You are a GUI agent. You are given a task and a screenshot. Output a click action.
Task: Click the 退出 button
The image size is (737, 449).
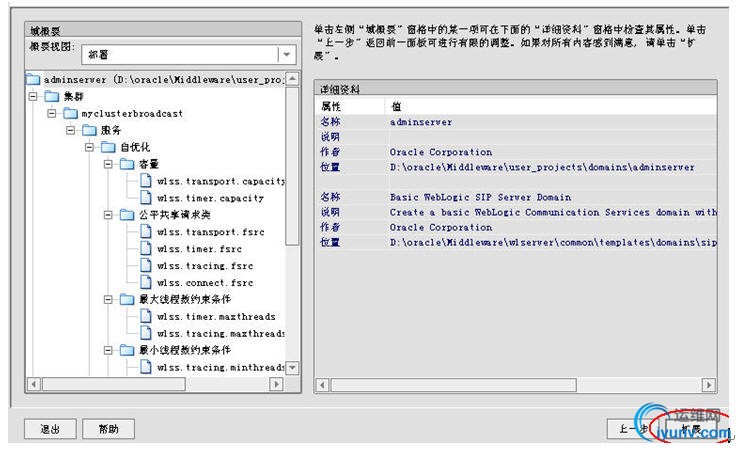(x=50, y=429)
